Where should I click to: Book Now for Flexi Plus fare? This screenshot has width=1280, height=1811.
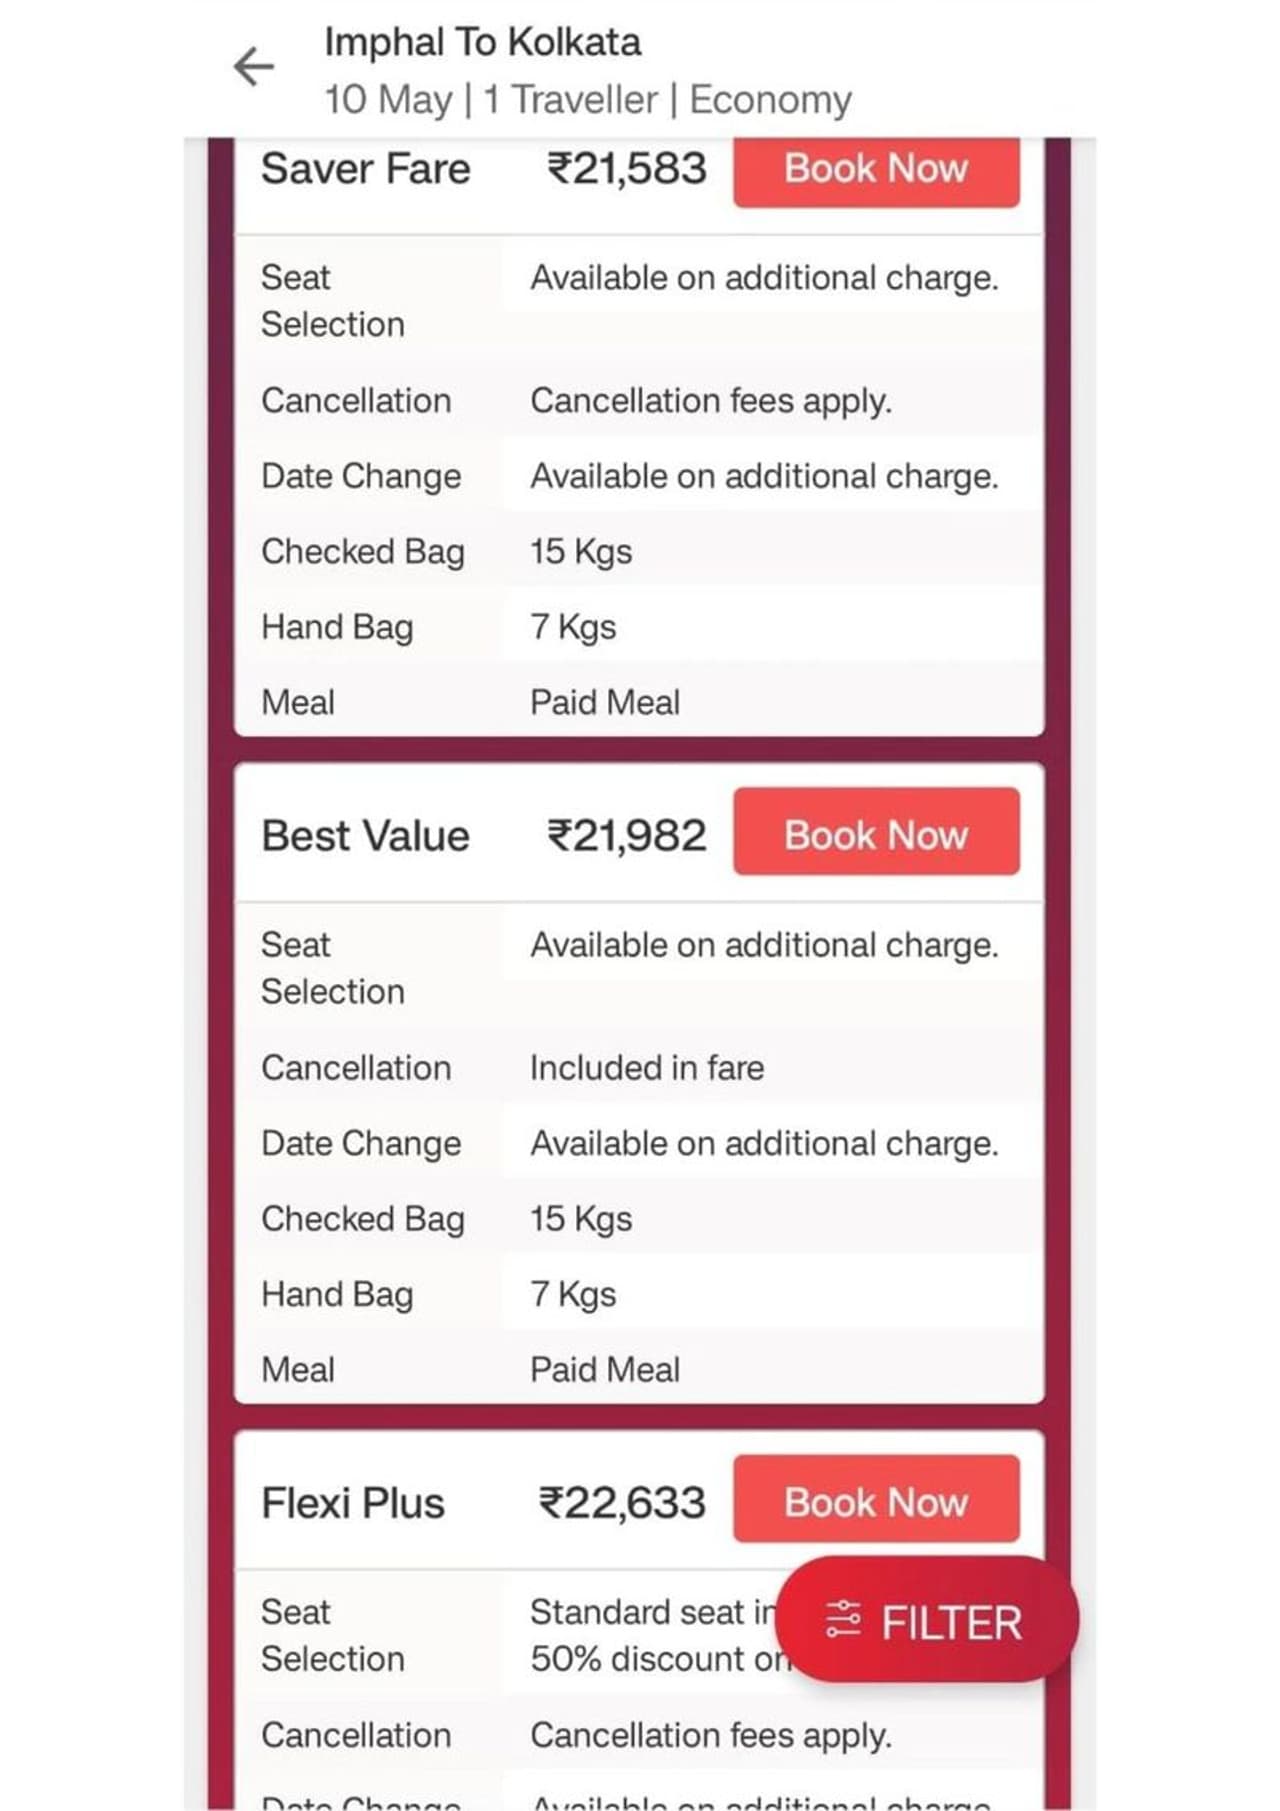pyautogui.click(x=876, y=1501)
